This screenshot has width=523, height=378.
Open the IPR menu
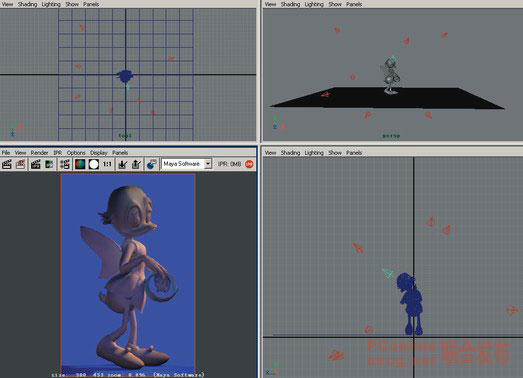coord(58,153)
